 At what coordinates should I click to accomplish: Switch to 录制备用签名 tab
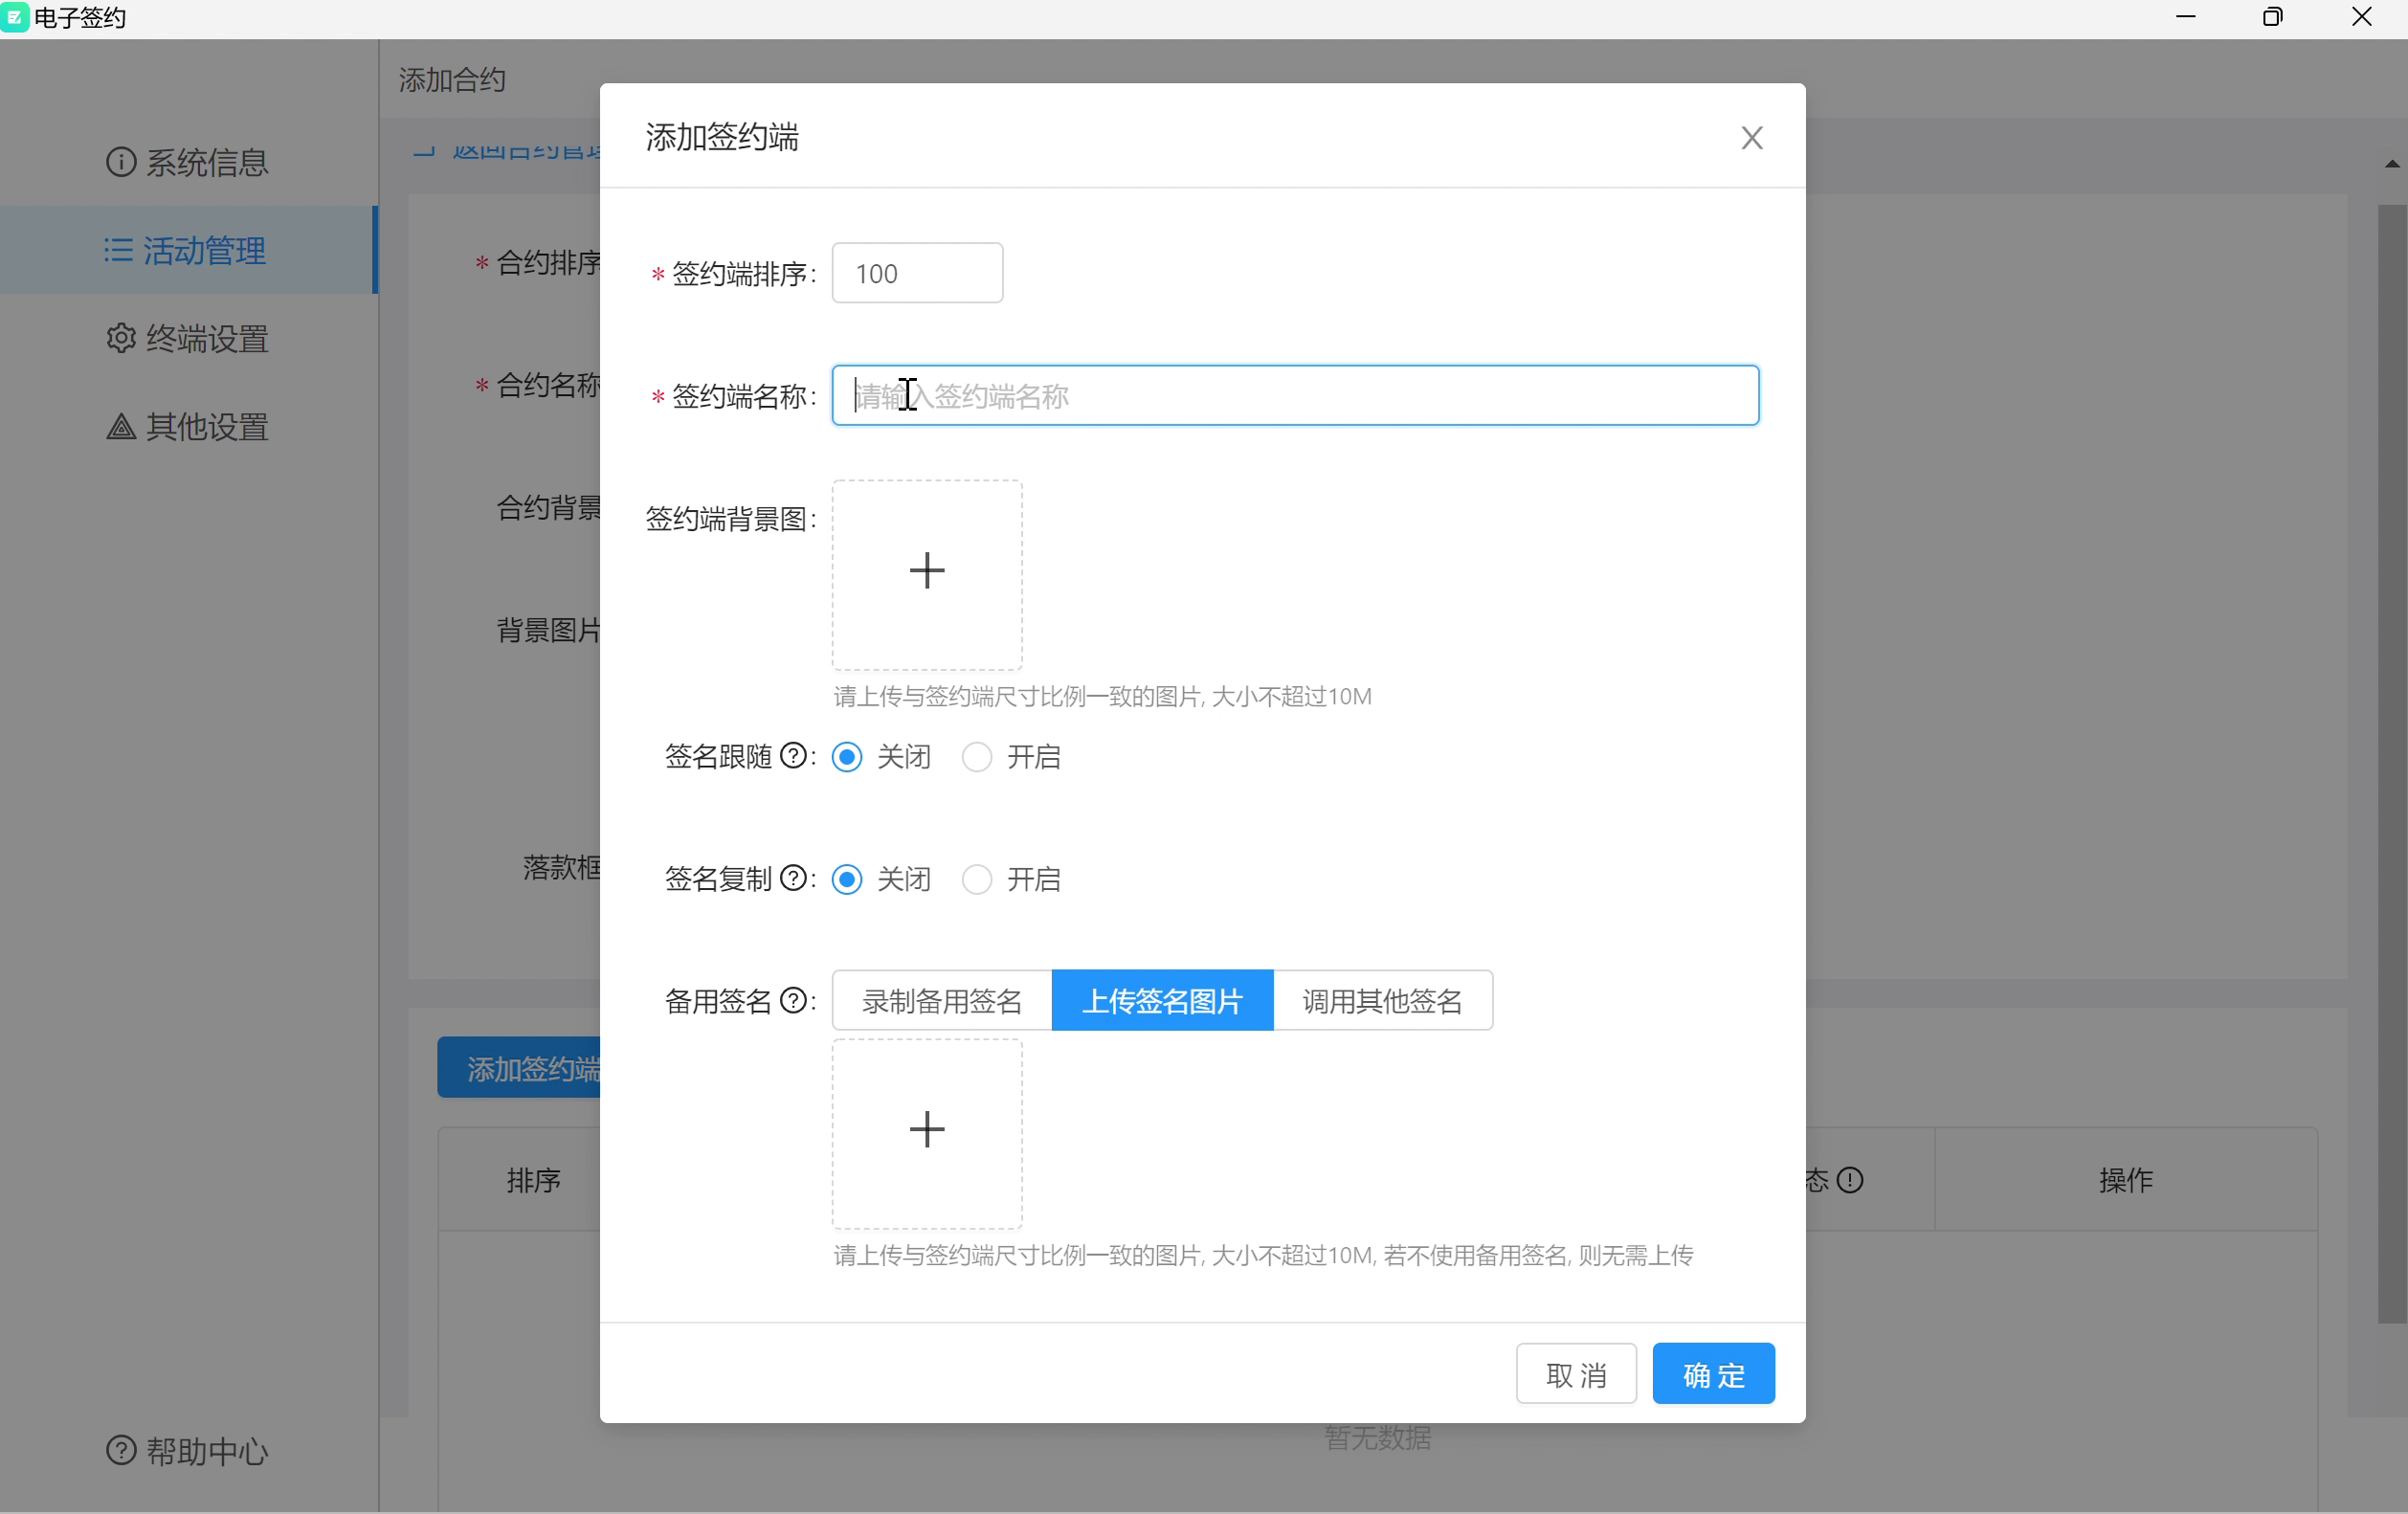tap(941, 1000)
